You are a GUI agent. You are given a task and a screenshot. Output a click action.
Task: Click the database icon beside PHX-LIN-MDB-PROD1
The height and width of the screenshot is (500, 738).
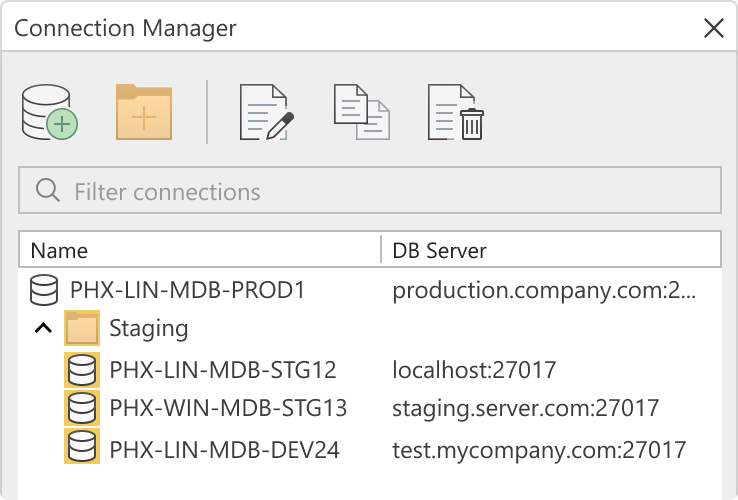tap(44, 291)
